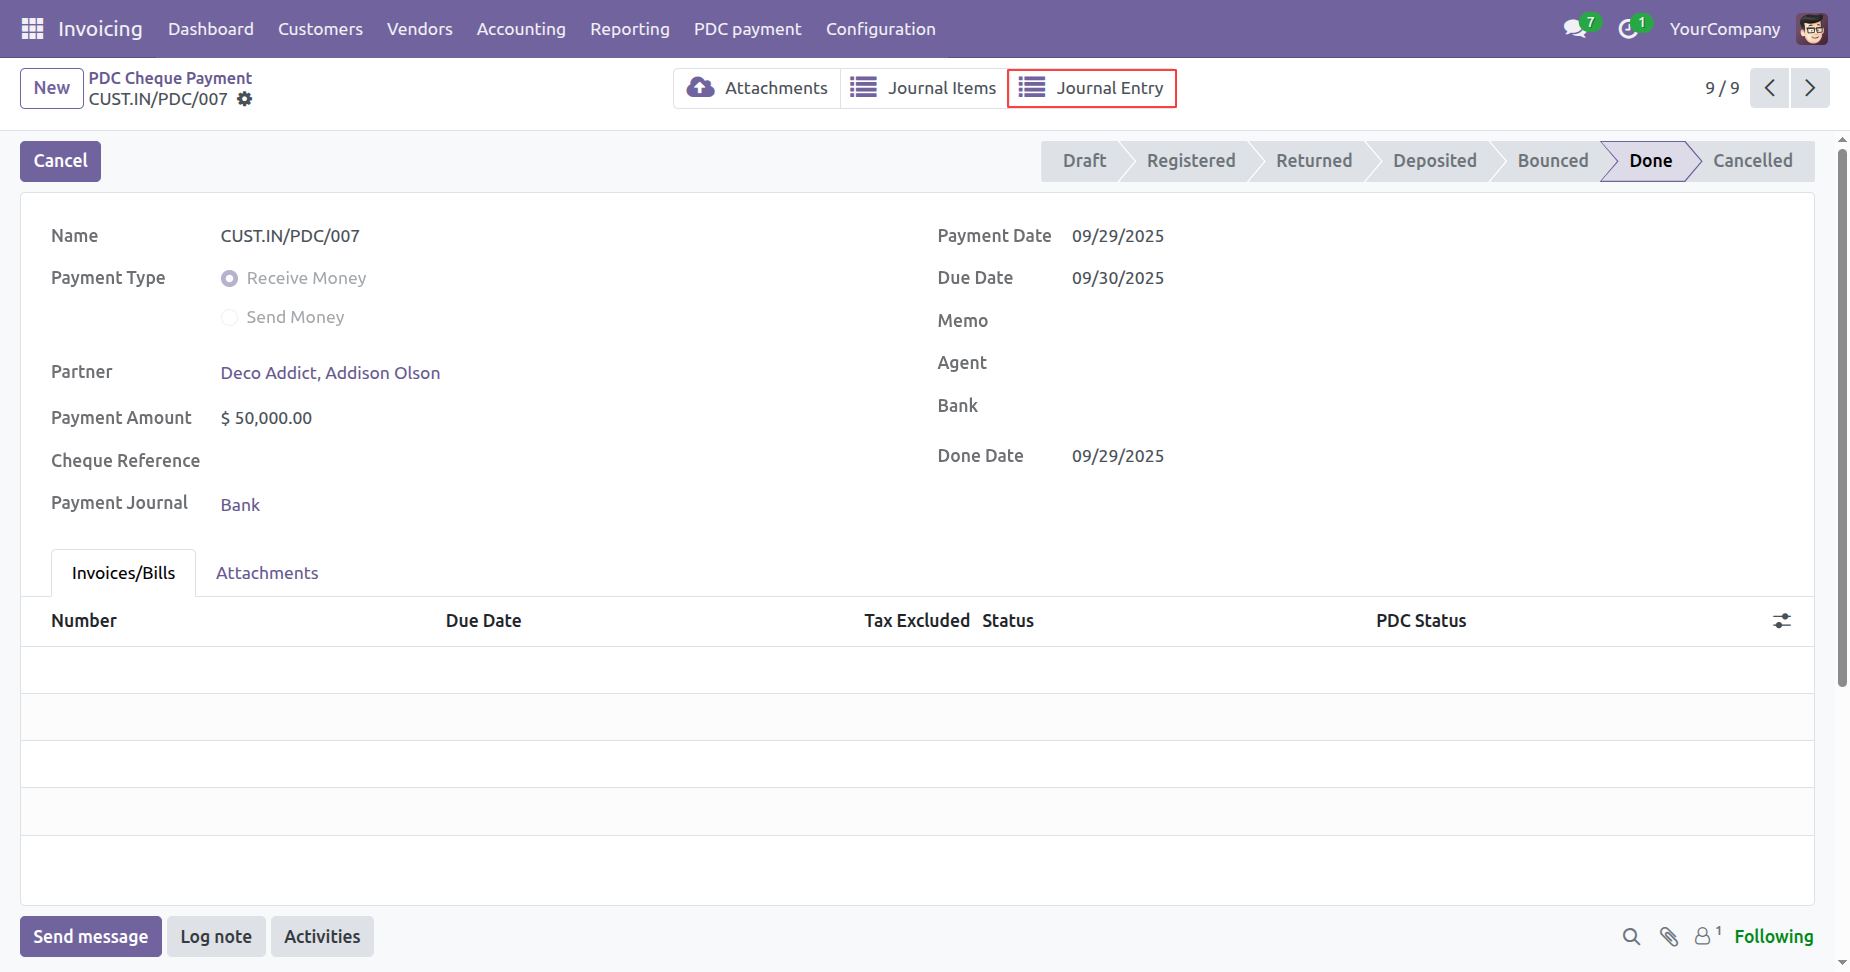The height and width of the screenshot is (972, 1850).
Task: Expand the Configuration menu
Action: click(880, 29)
